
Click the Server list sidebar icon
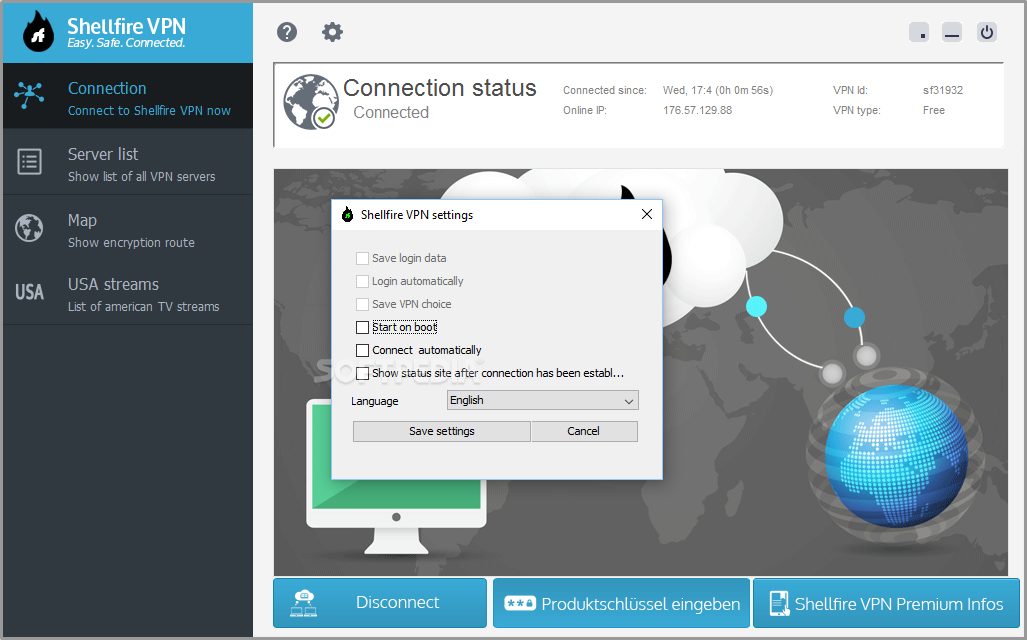(29, 161)
